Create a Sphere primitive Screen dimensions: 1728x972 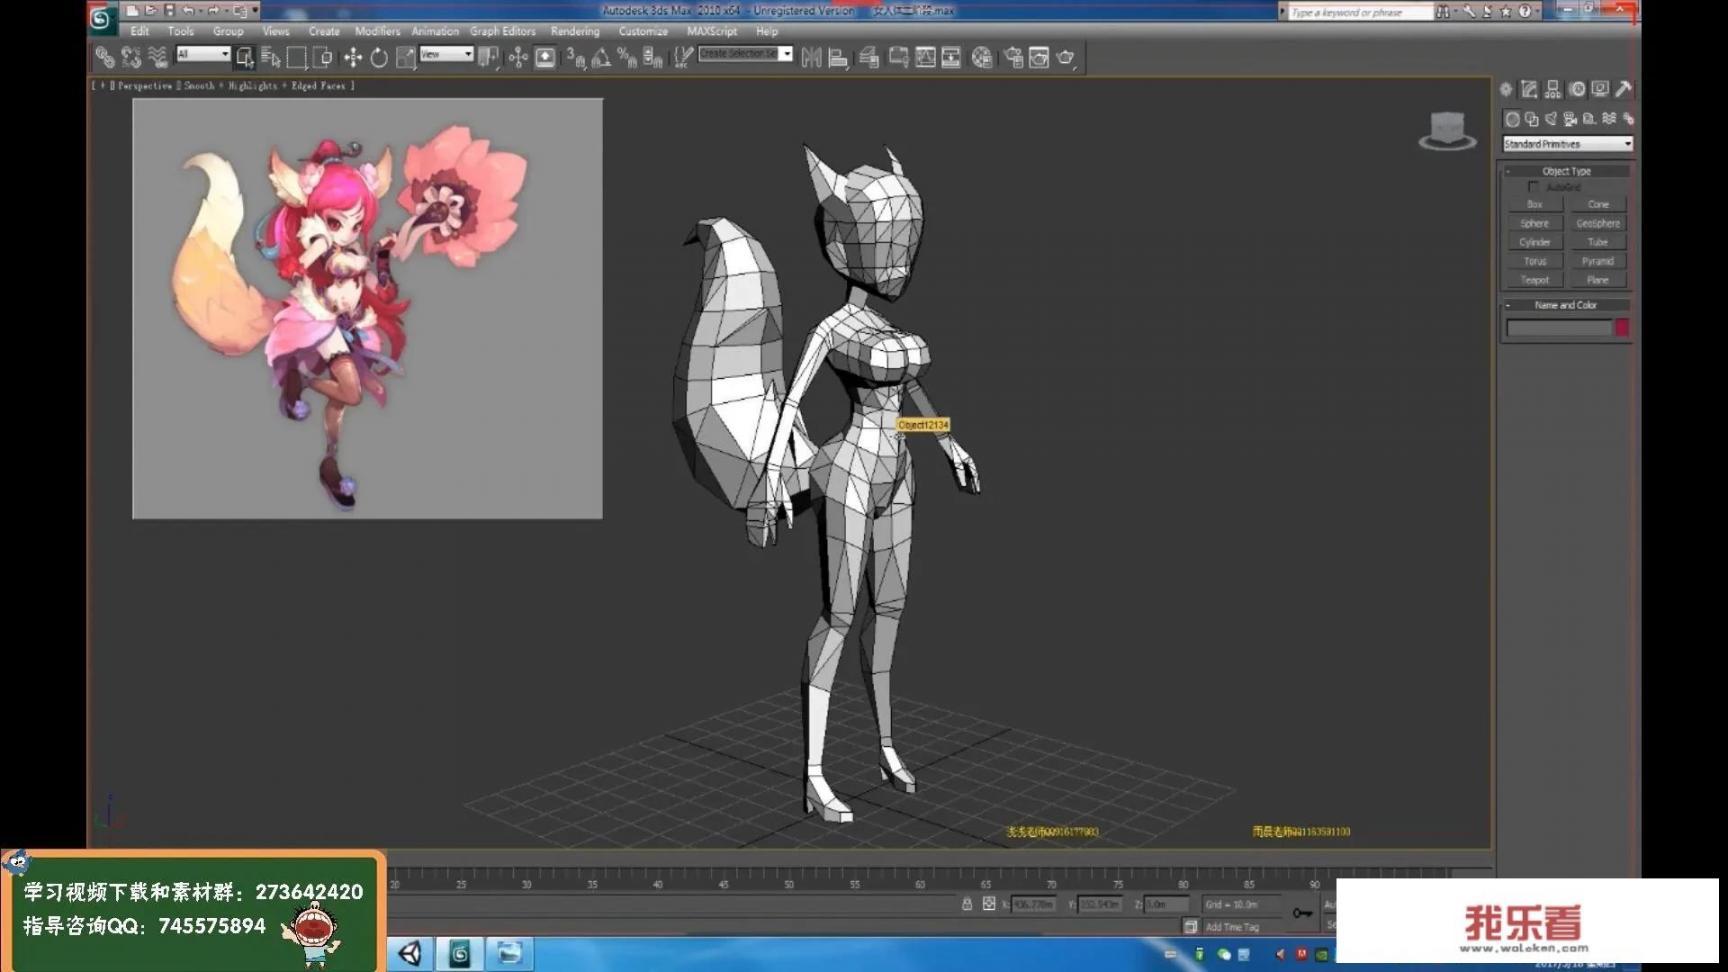coord(1535,223)
